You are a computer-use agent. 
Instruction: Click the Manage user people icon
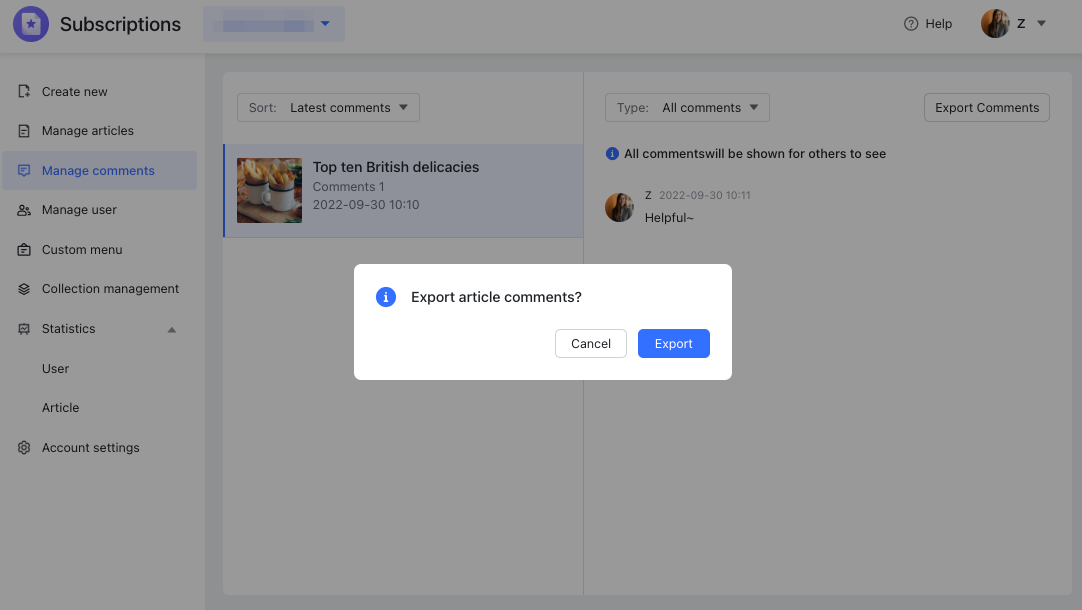click(24, 210)
